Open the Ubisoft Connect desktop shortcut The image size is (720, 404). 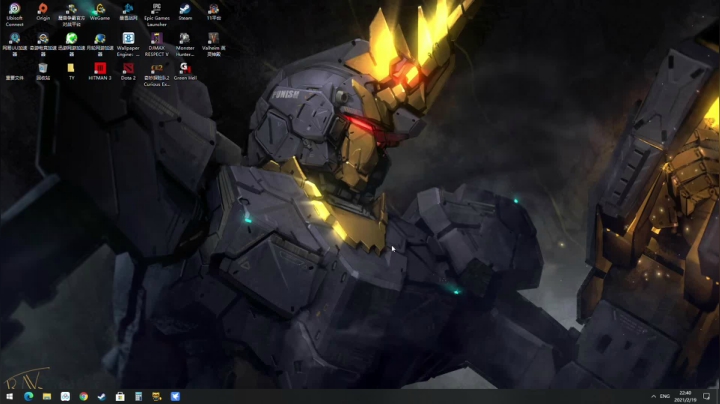14,14
